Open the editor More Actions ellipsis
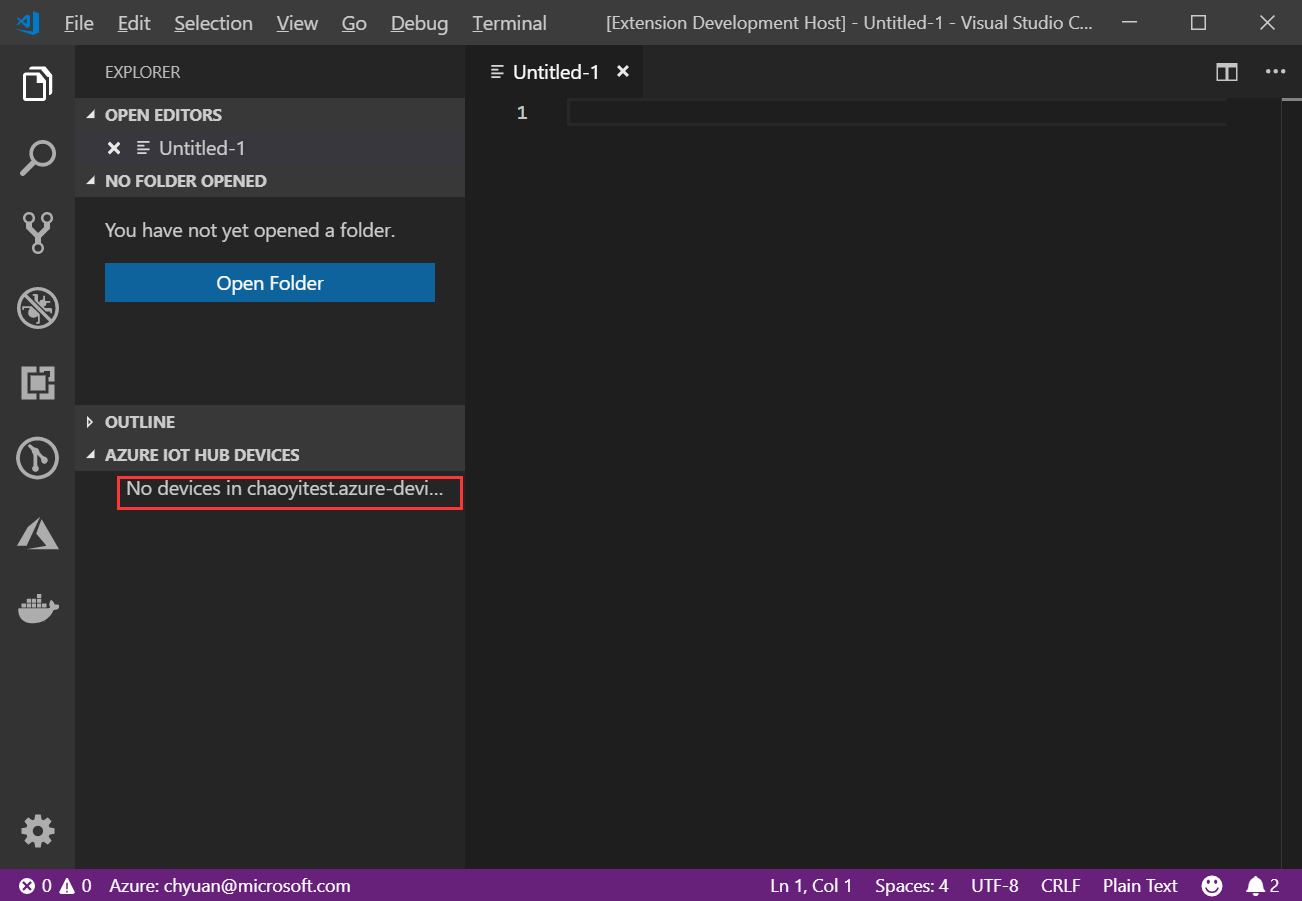 pos(1275,72)
